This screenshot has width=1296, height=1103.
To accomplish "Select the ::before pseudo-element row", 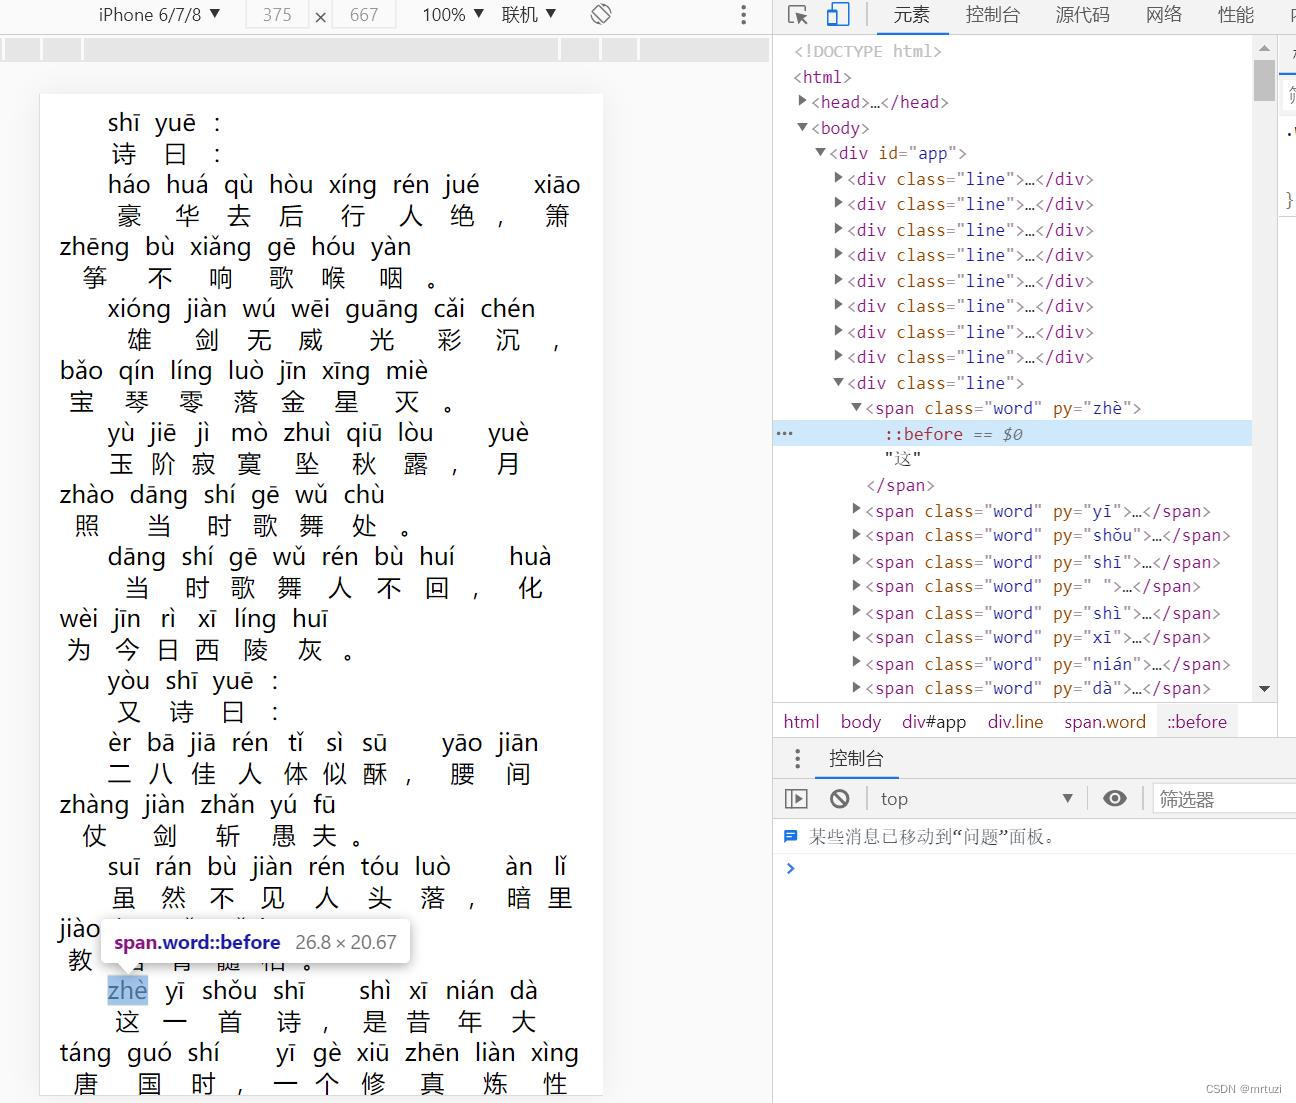I will [1012, 433].
